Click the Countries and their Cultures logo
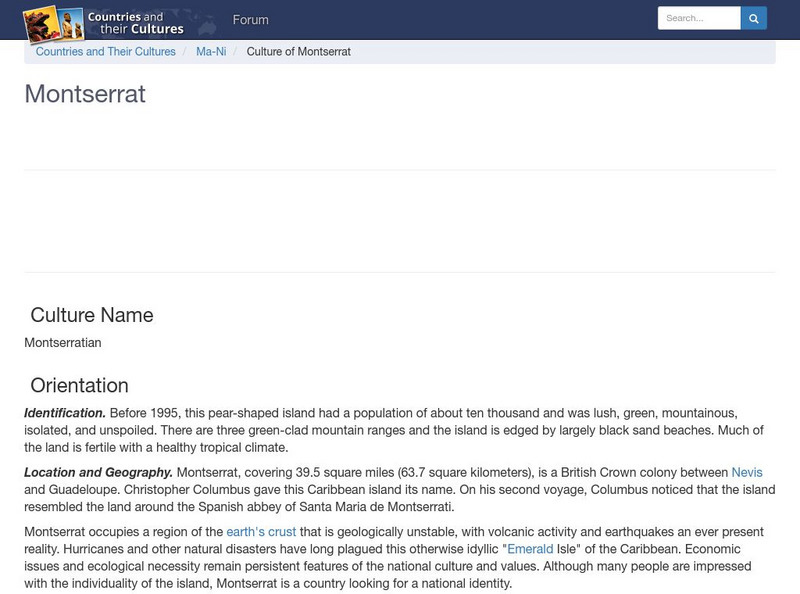 click(104, 23)
